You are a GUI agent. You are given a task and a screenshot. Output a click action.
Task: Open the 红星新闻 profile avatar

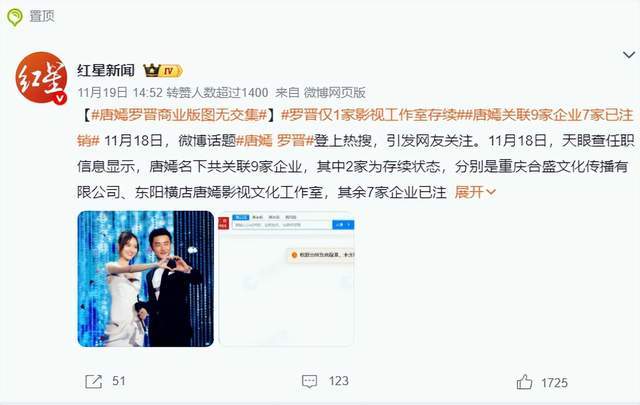(41, 78)
